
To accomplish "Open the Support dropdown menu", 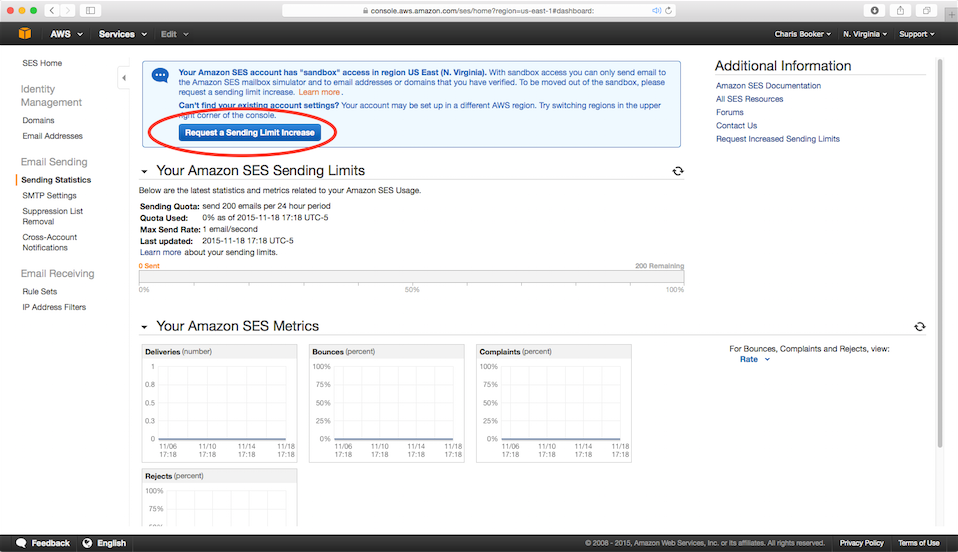I will [x=916, y=34].
